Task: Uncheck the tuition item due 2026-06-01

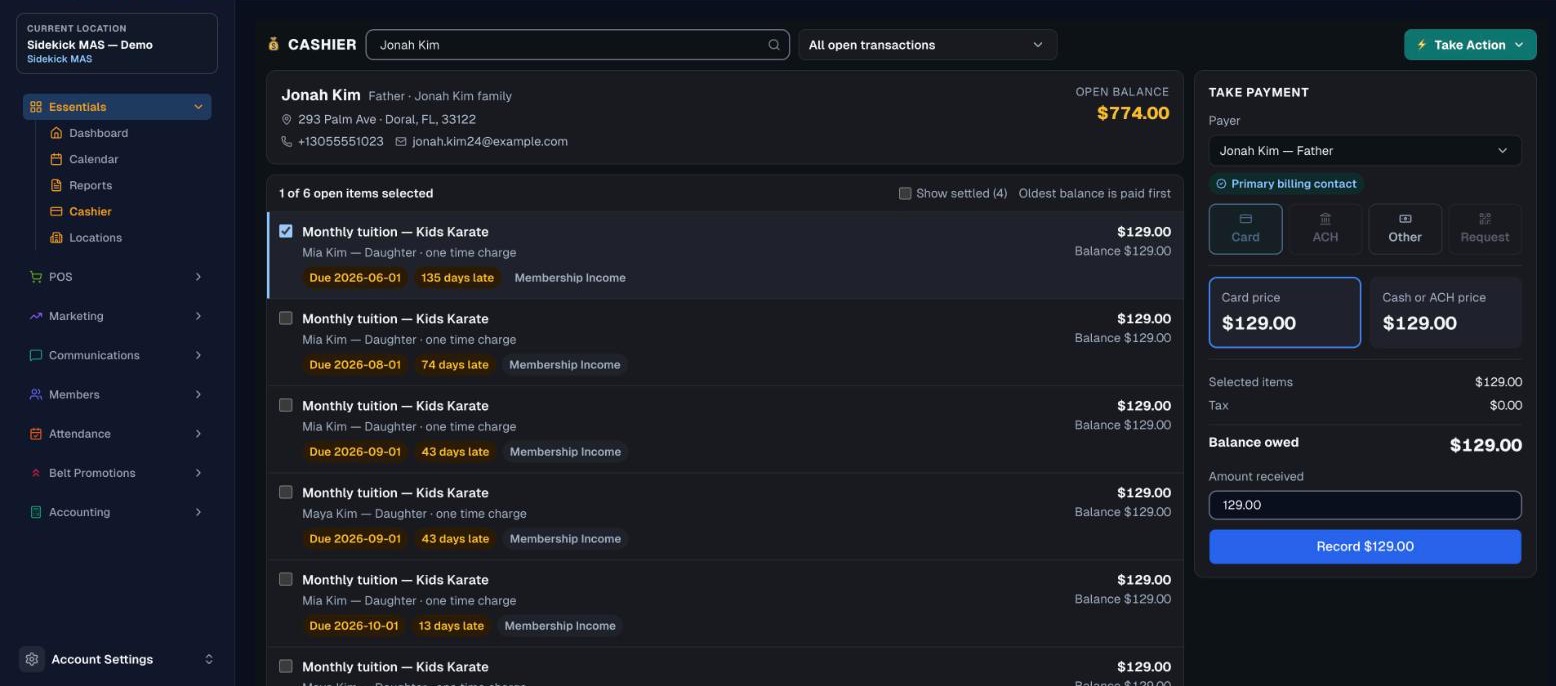Action: (x=286, y=231)
